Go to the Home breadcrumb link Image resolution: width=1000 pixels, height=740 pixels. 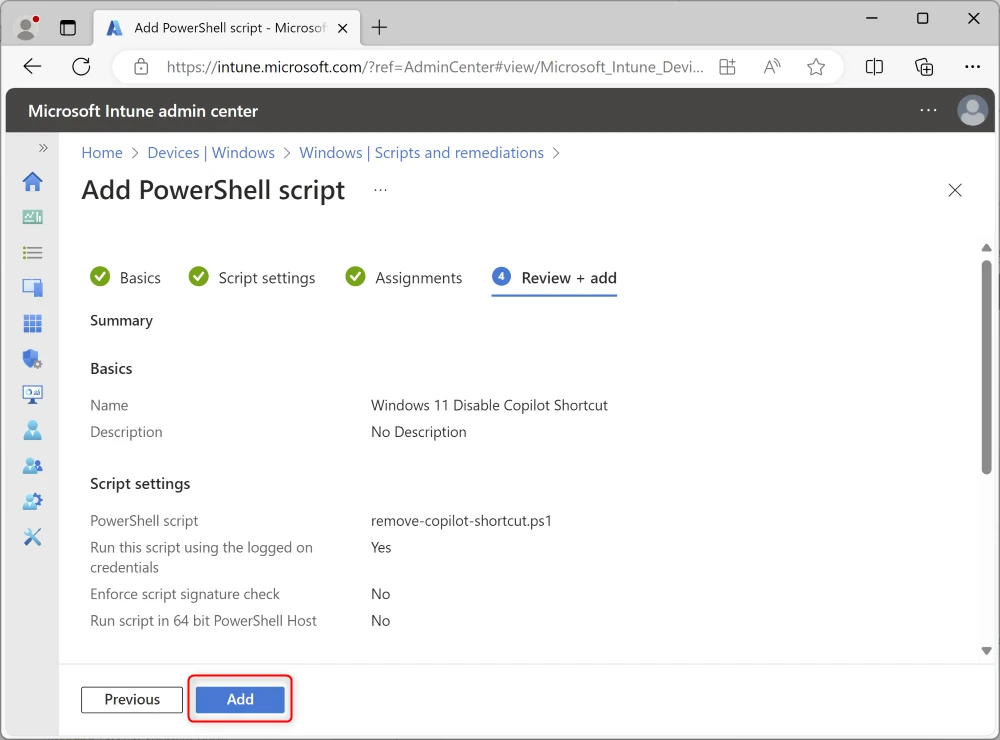coord(102,152)
